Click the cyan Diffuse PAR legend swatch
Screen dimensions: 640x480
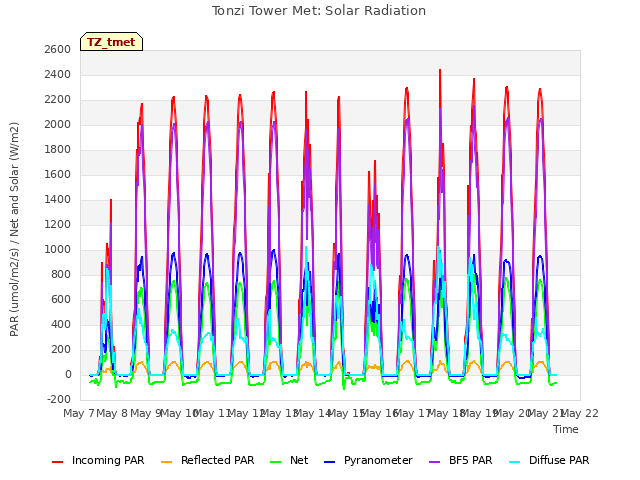point(515,462)
